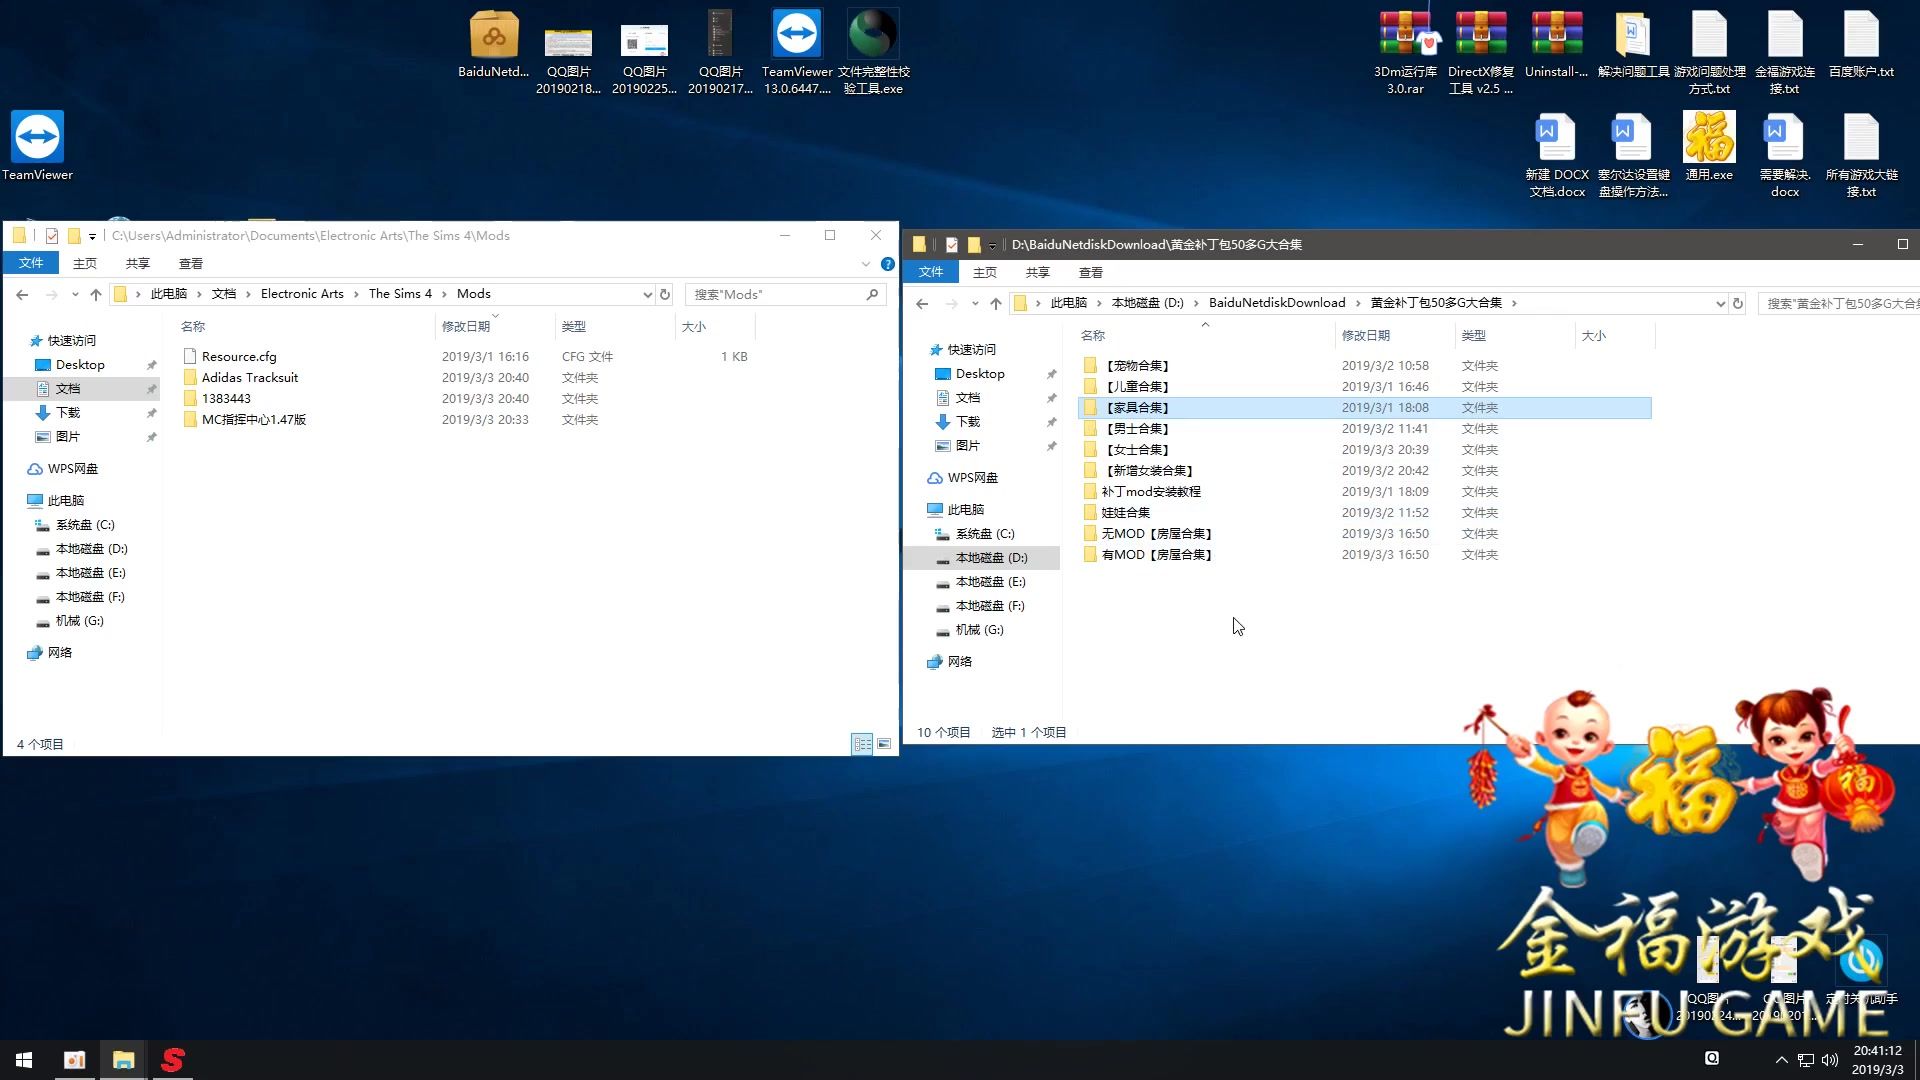
Task: Switch Mods window to large icons view
Action: [x=884, y=744]
